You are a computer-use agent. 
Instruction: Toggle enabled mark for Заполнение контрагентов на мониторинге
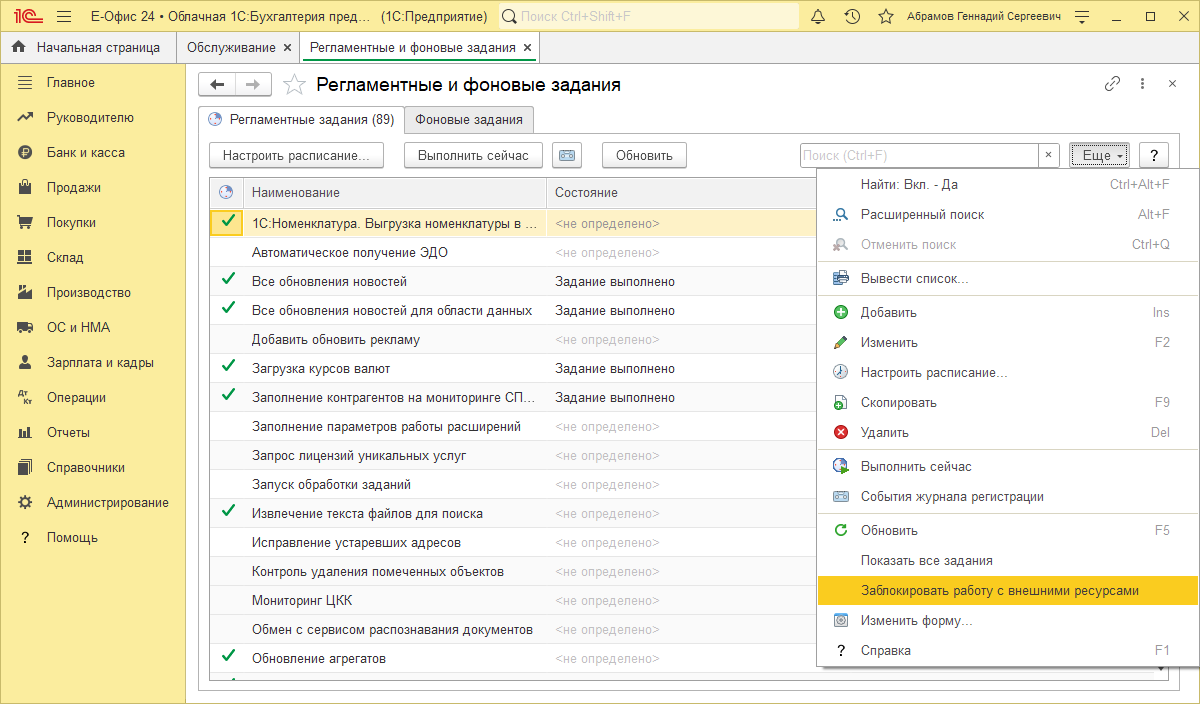click(x=229, y=396)
